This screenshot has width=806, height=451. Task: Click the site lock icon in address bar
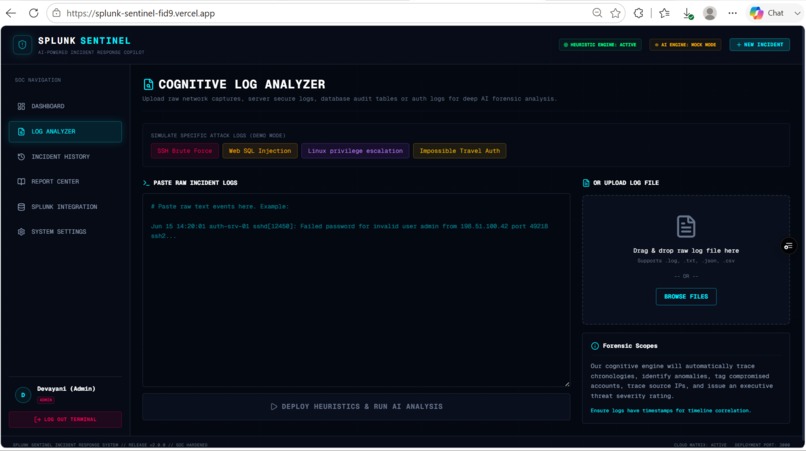(57, 13)
